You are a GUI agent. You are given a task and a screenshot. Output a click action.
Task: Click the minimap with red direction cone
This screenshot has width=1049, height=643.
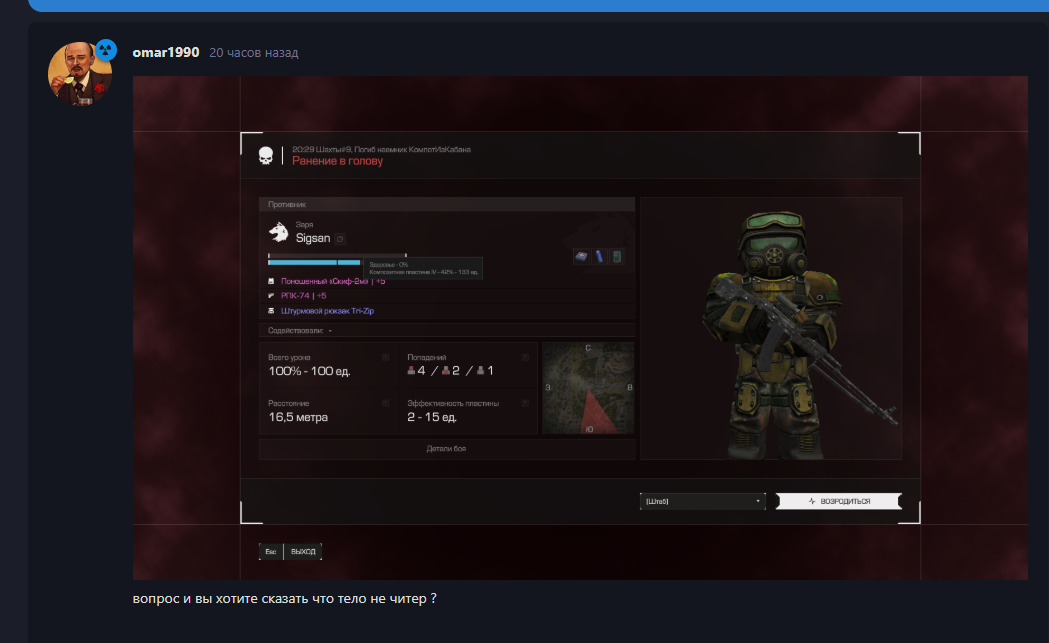click(x=588, y=388)
